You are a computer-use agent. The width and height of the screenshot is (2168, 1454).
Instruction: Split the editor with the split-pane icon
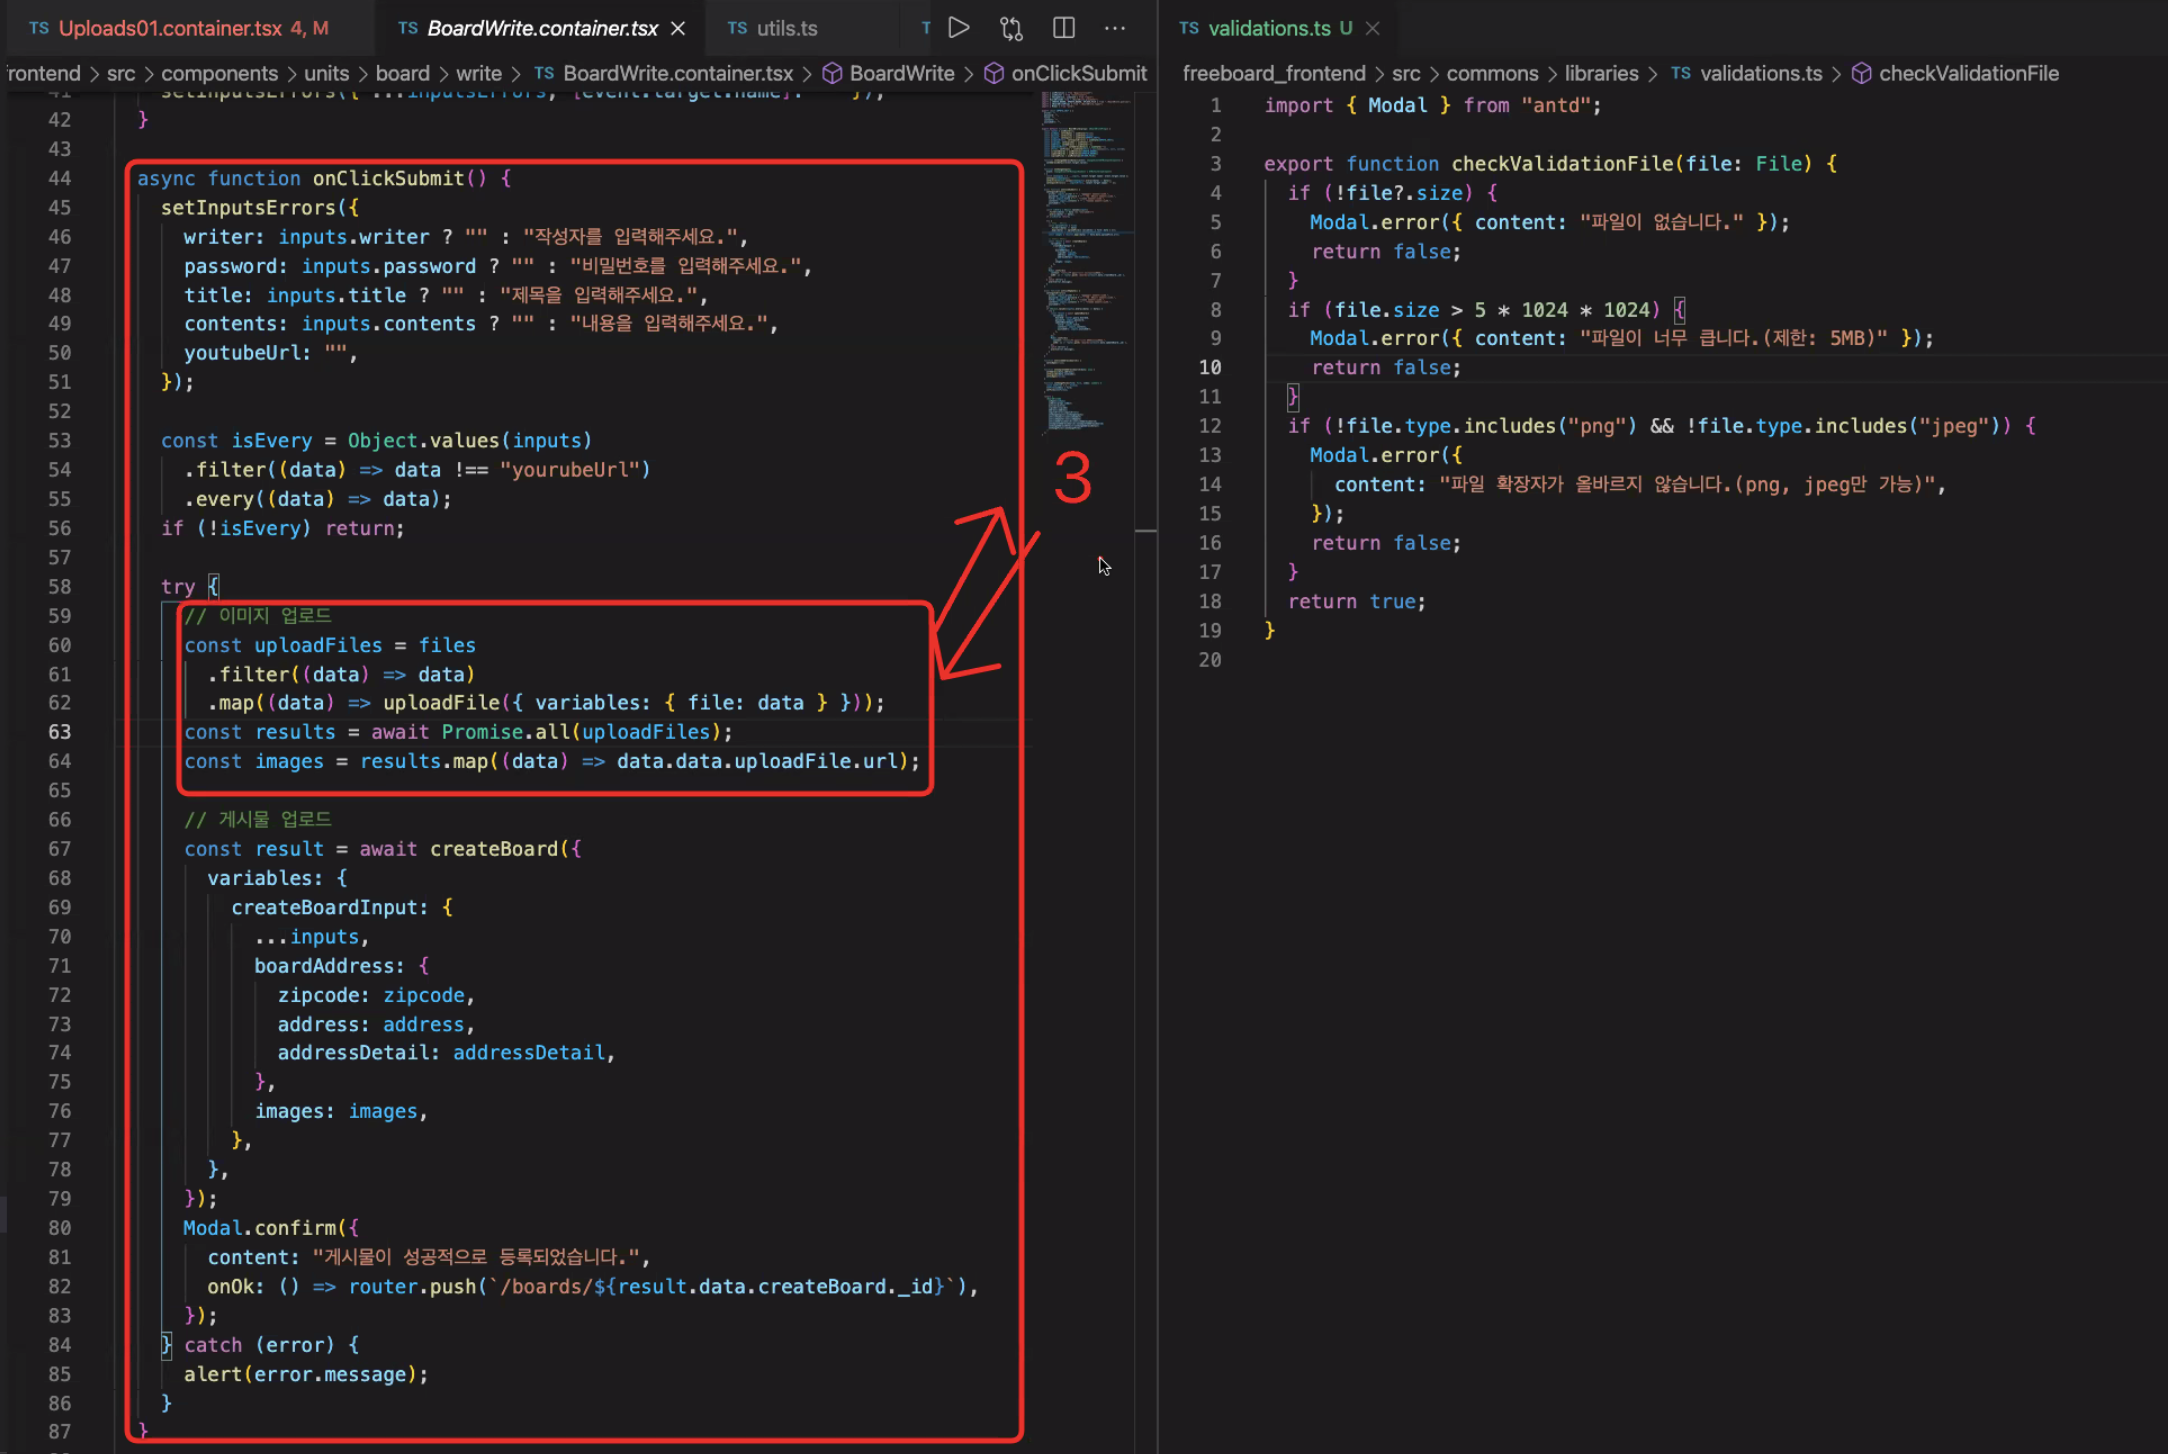[1064, 28]
